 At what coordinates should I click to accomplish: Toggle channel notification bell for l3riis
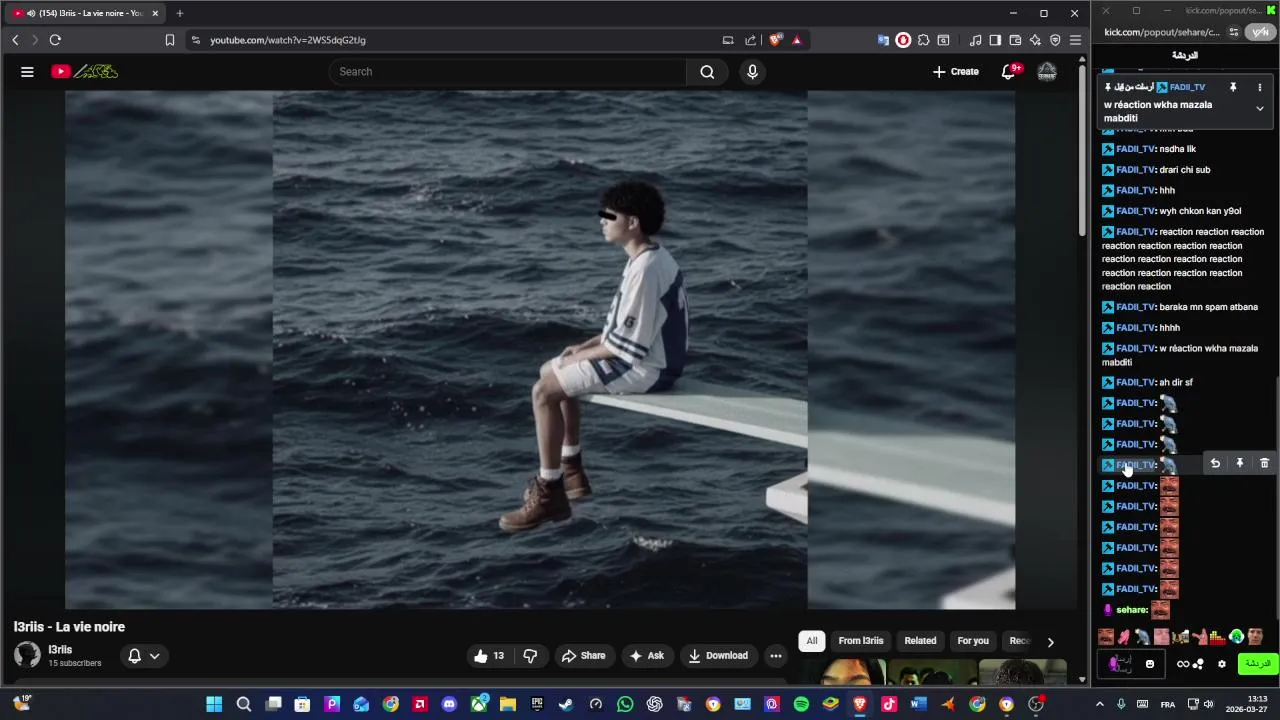(134, 656)
